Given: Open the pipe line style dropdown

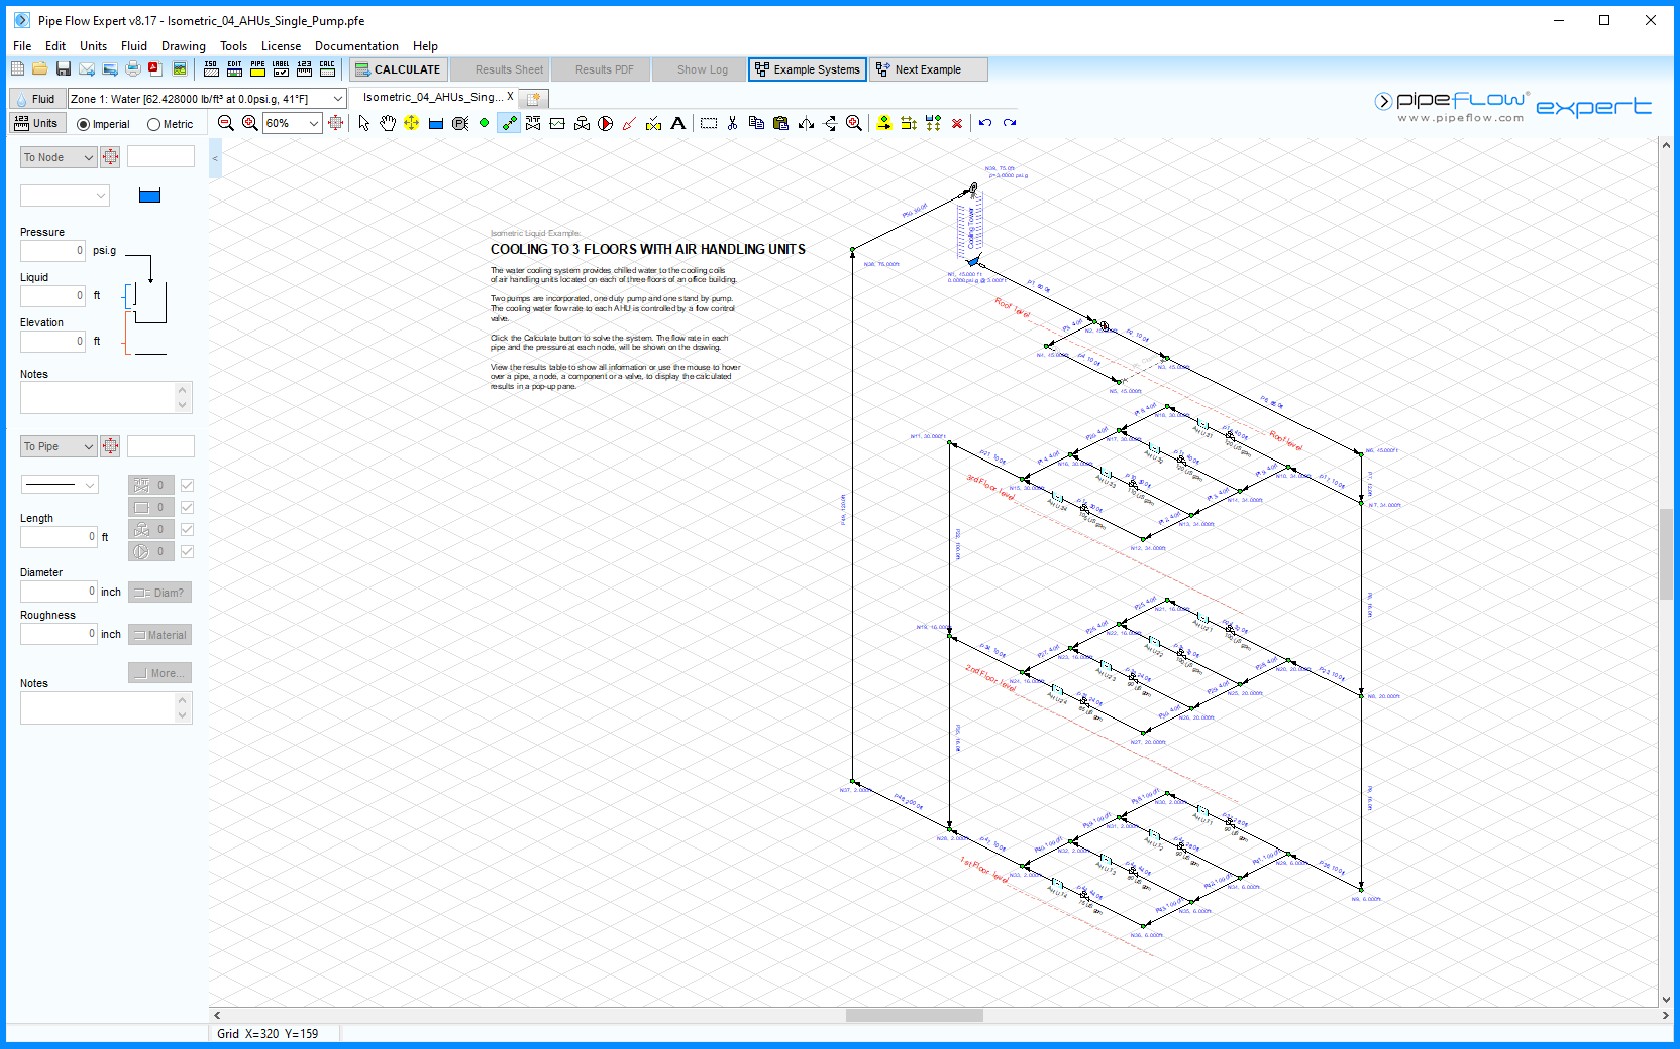Looking at the screenshot, I should tap(60, 485).
